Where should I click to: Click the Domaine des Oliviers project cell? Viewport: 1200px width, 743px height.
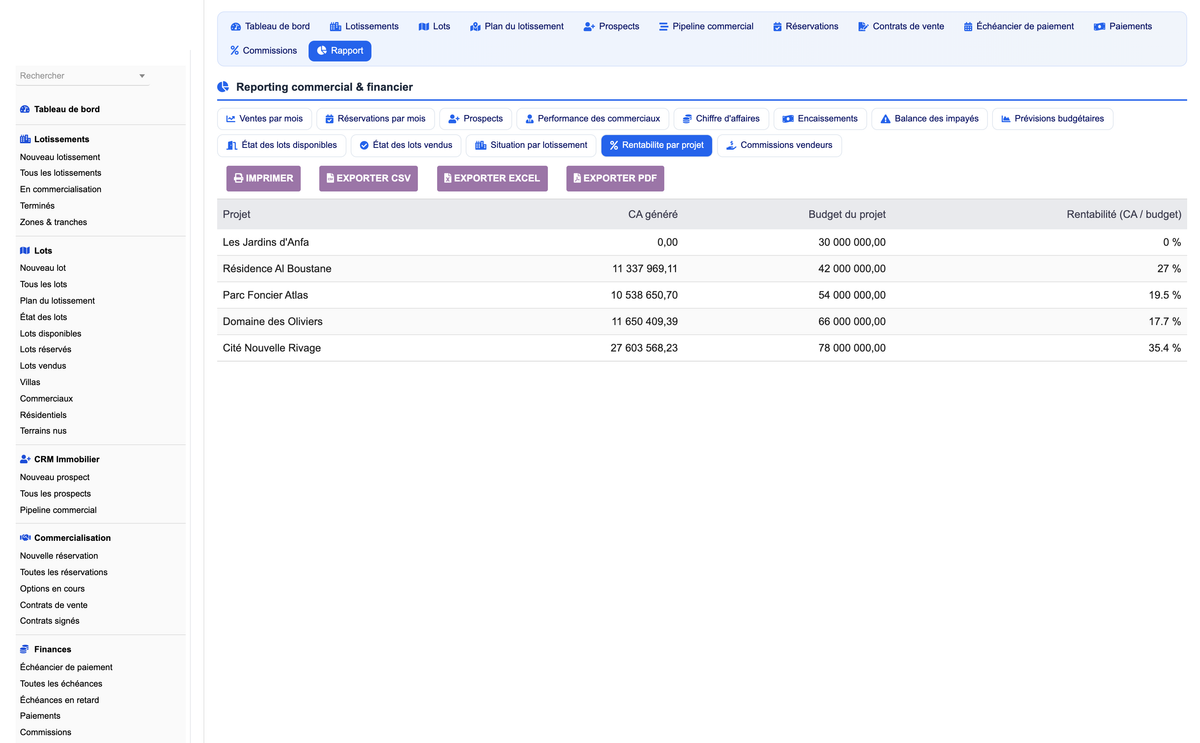[x=273, y=322]
